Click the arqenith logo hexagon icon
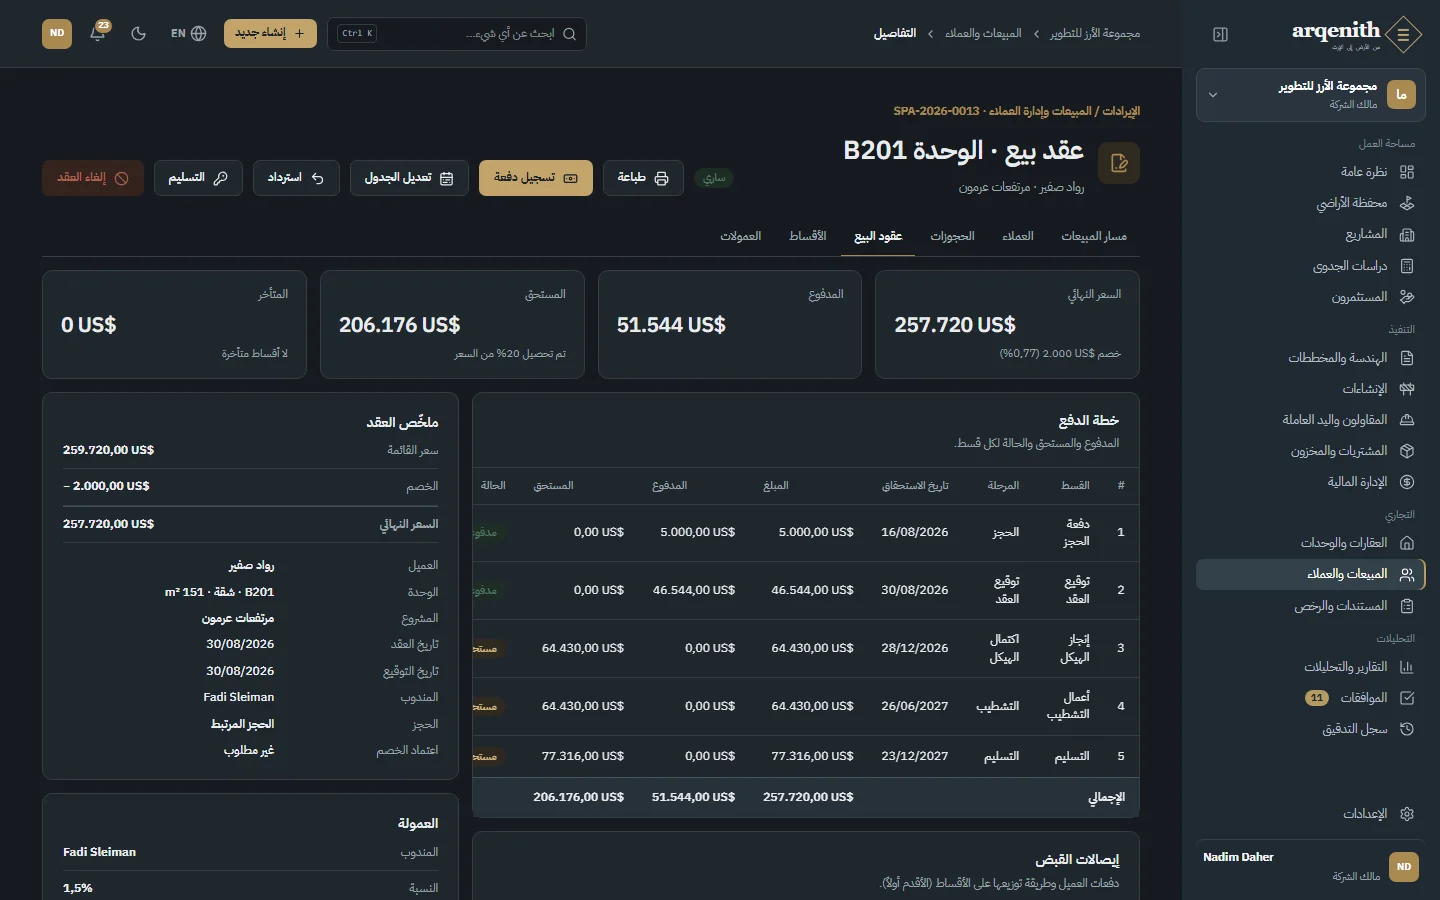The width and height of the screenshot is (1440, 900). pos(1403,35)
